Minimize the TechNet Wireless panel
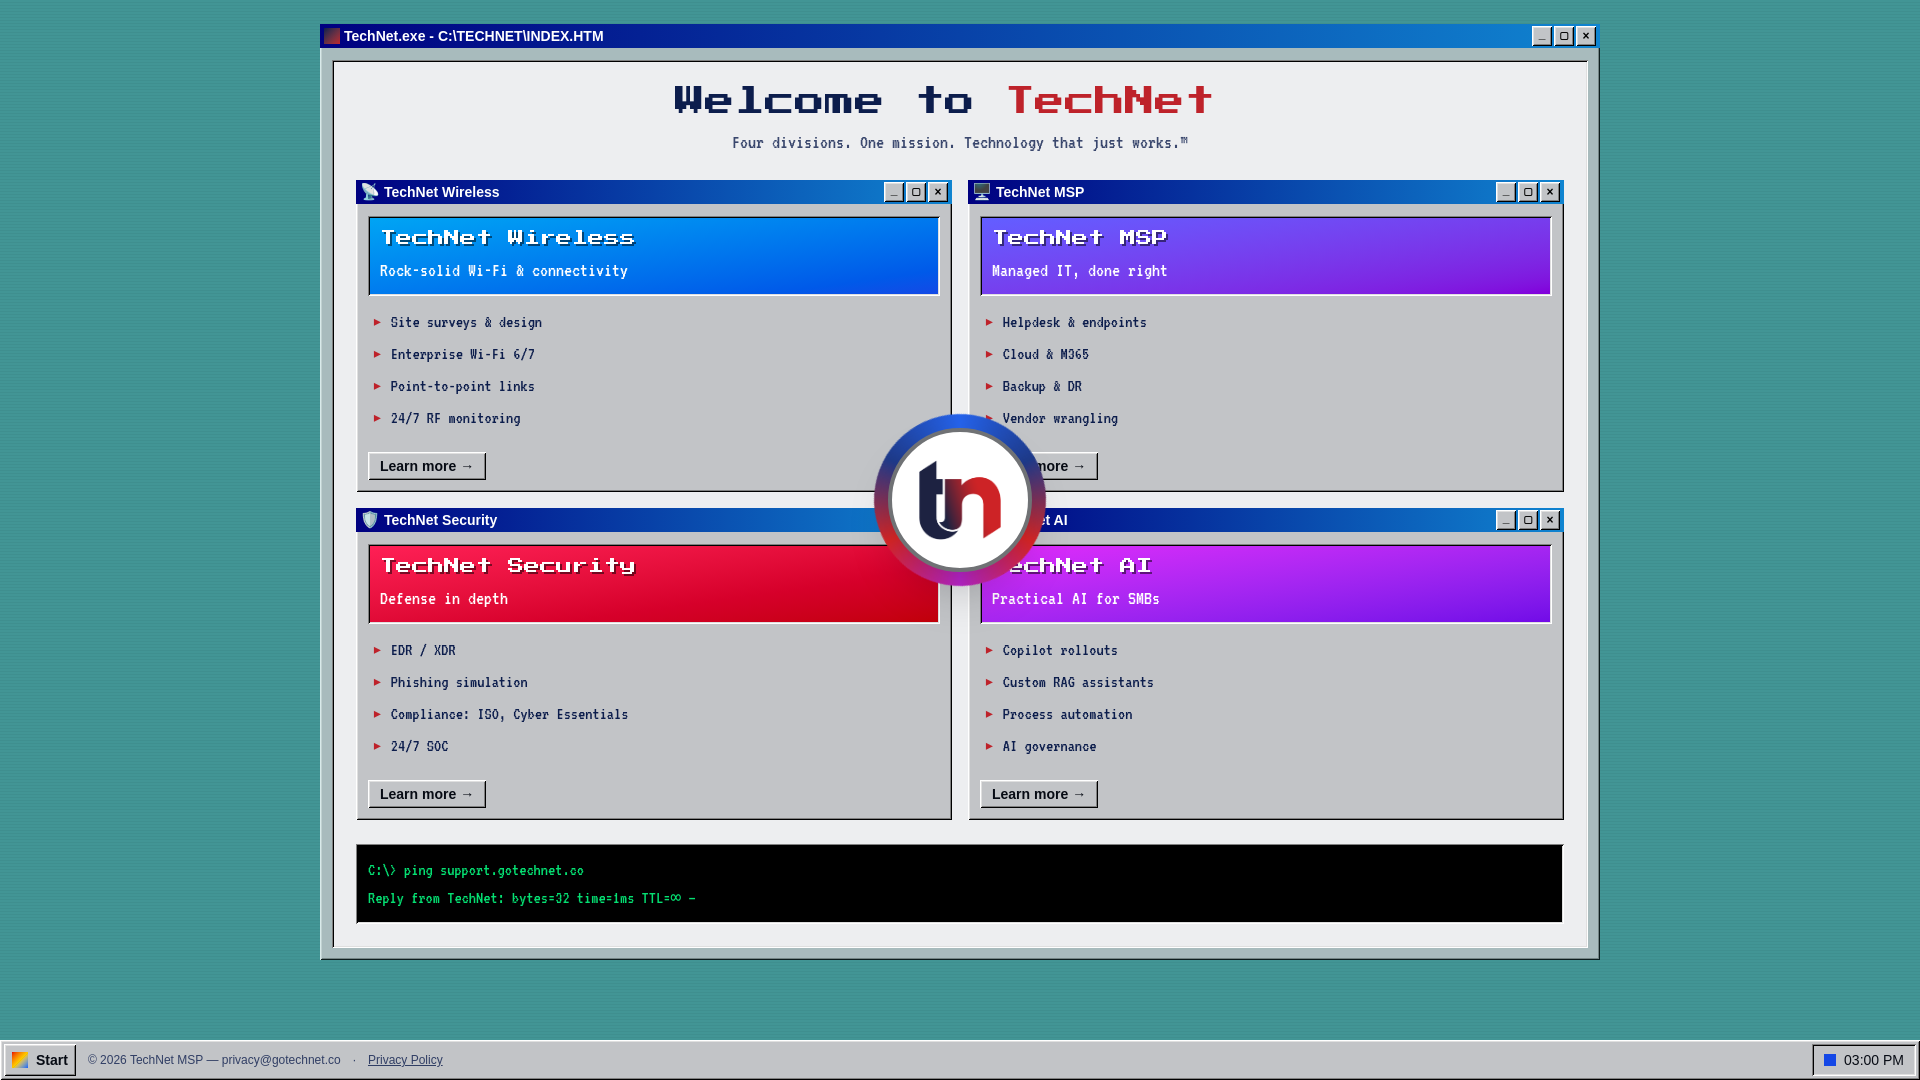 click(x=894, y=192)
